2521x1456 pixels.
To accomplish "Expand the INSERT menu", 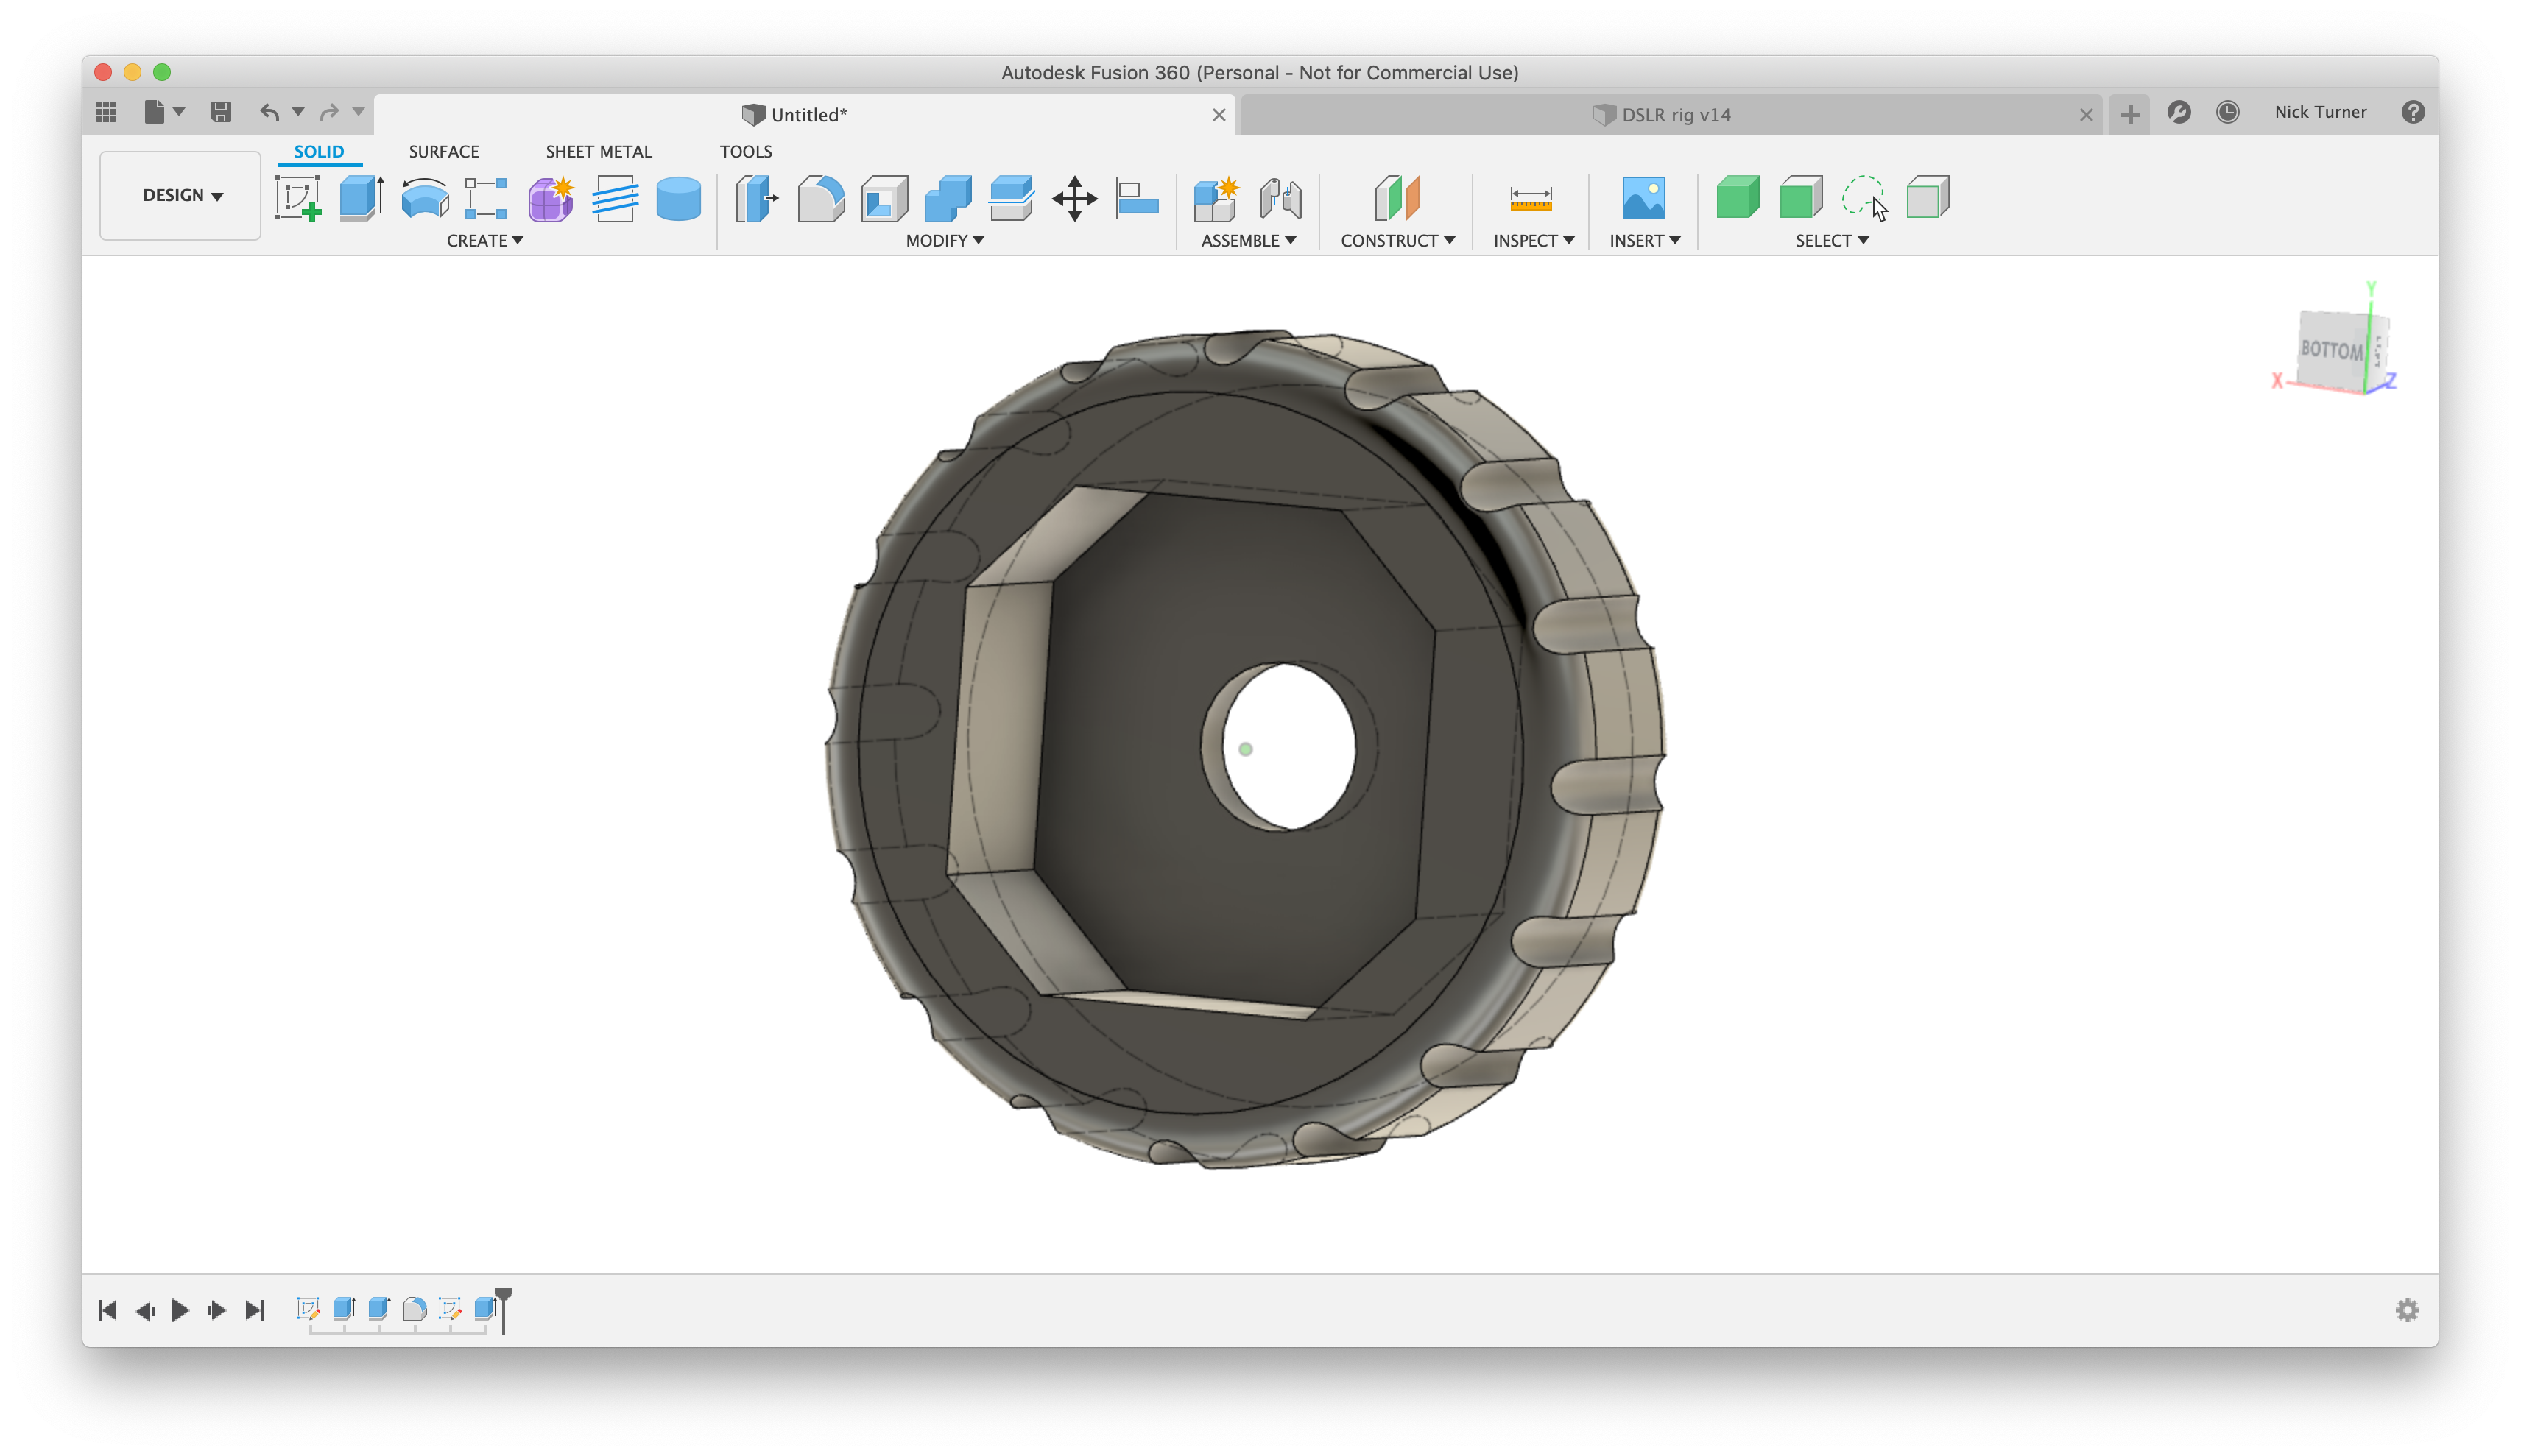I will (1645, 240).
